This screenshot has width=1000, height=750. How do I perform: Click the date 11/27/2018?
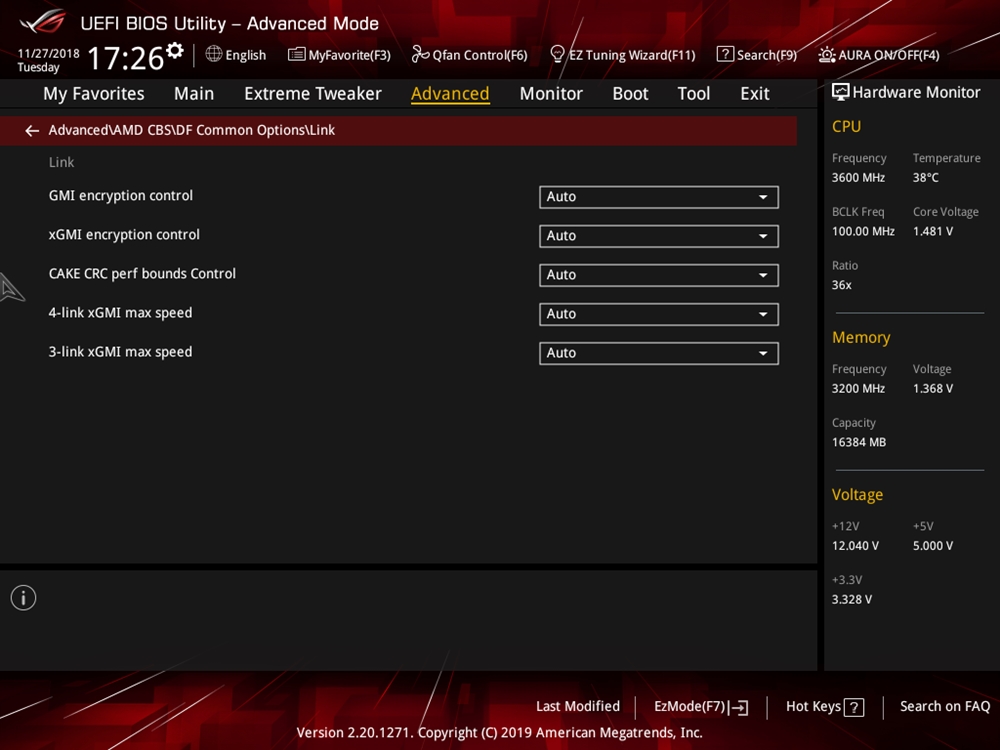48,54
